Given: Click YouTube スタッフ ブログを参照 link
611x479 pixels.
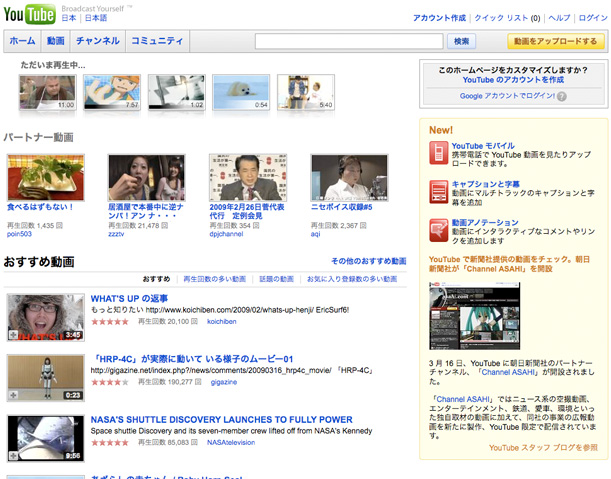Looking at the screenshot, I should [x=543, y=448].
